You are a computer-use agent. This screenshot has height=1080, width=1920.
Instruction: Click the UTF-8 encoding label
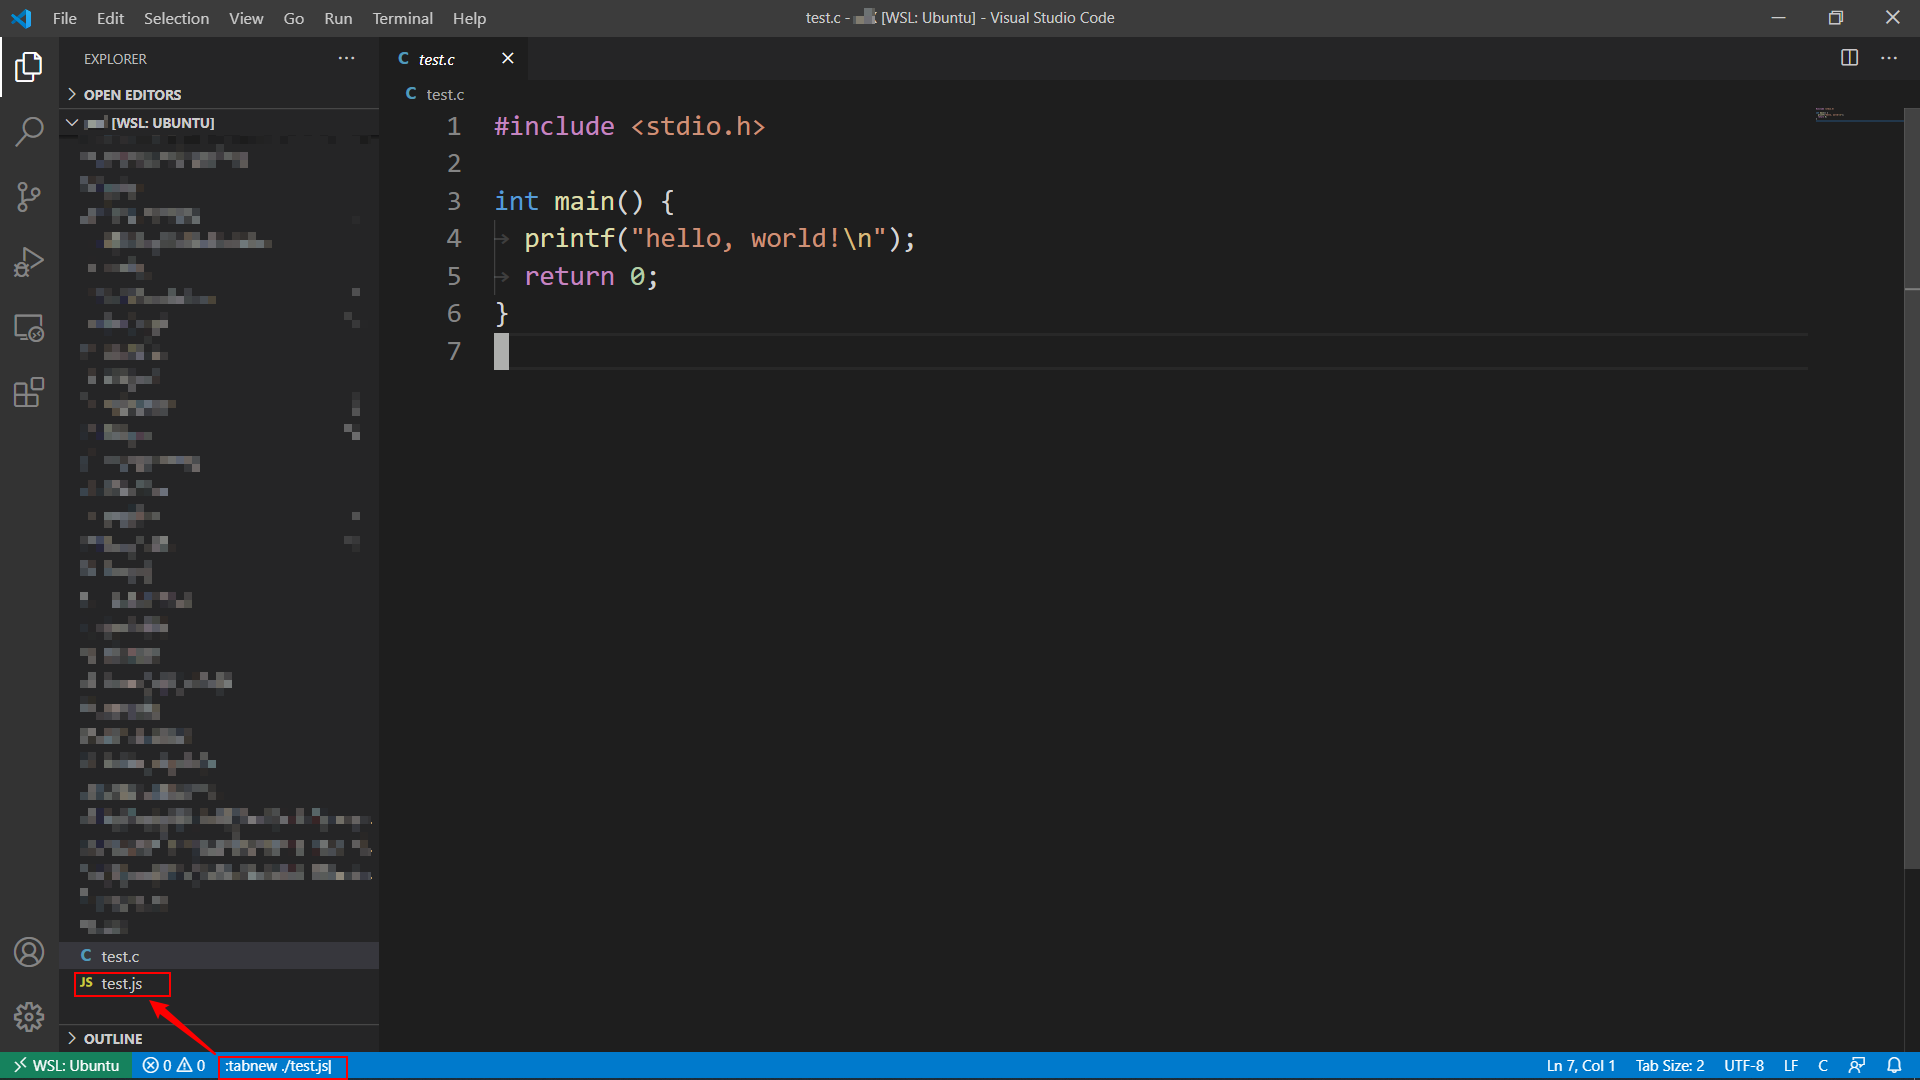click(x=1744, y=1065)
